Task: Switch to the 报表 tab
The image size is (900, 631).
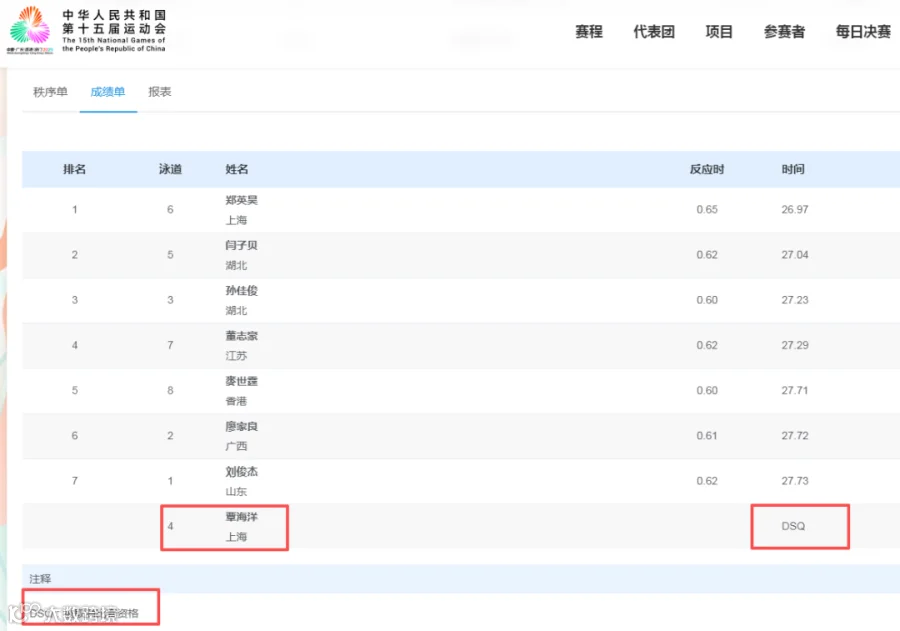Action: click(x=160, y=92)
